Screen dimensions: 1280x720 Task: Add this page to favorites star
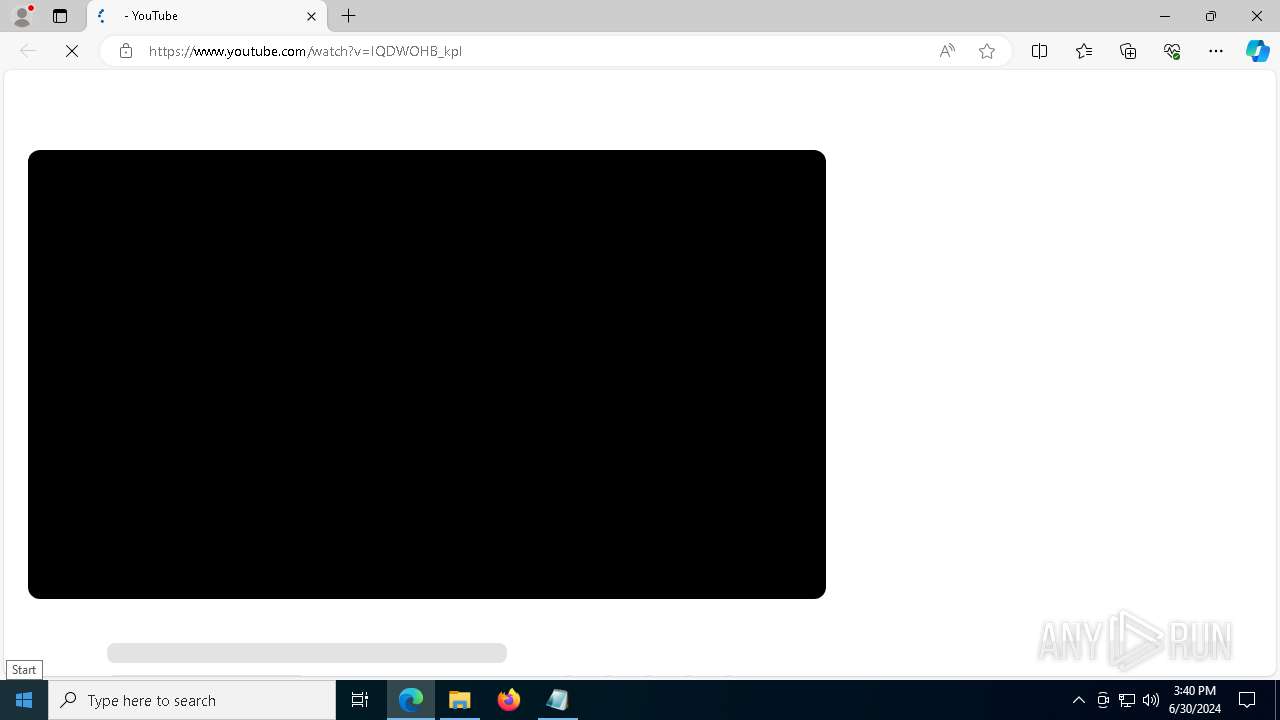coord(987,51)
